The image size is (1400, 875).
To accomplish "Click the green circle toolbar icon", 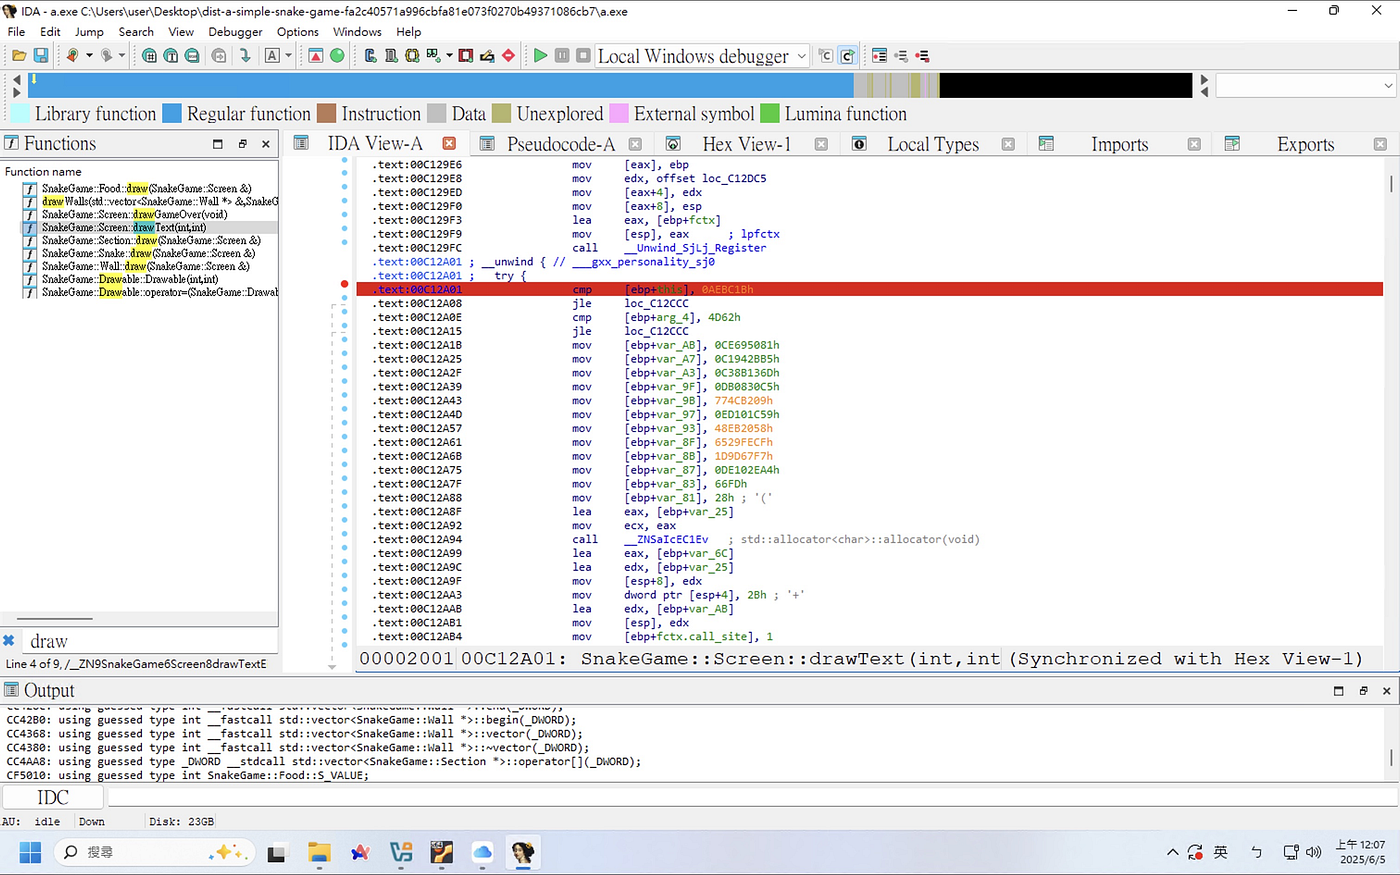I will 337,56.
